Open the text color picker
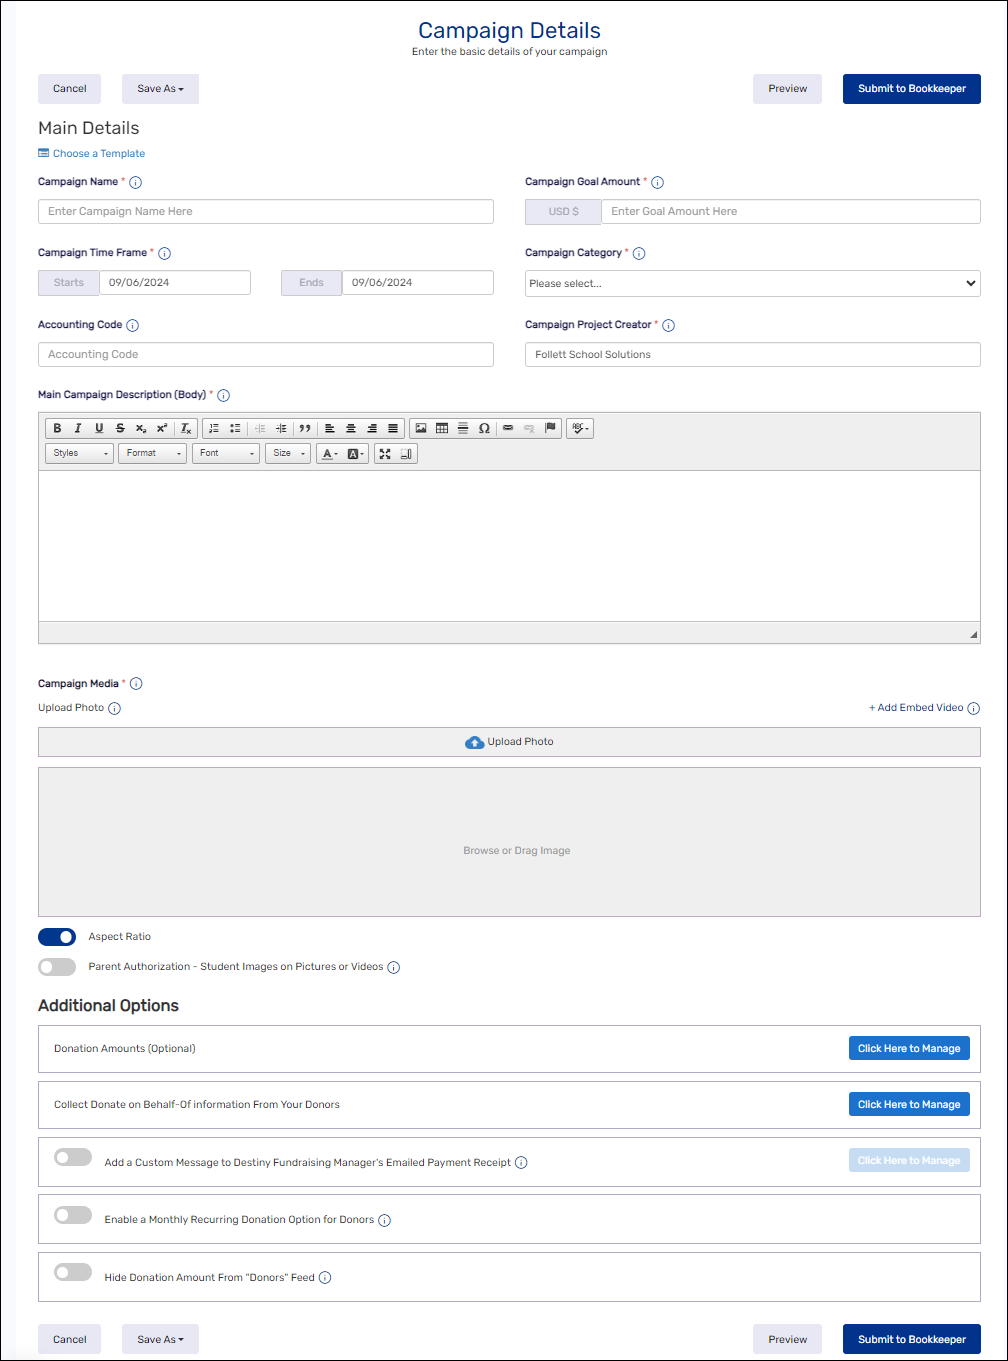 [329, 453]
